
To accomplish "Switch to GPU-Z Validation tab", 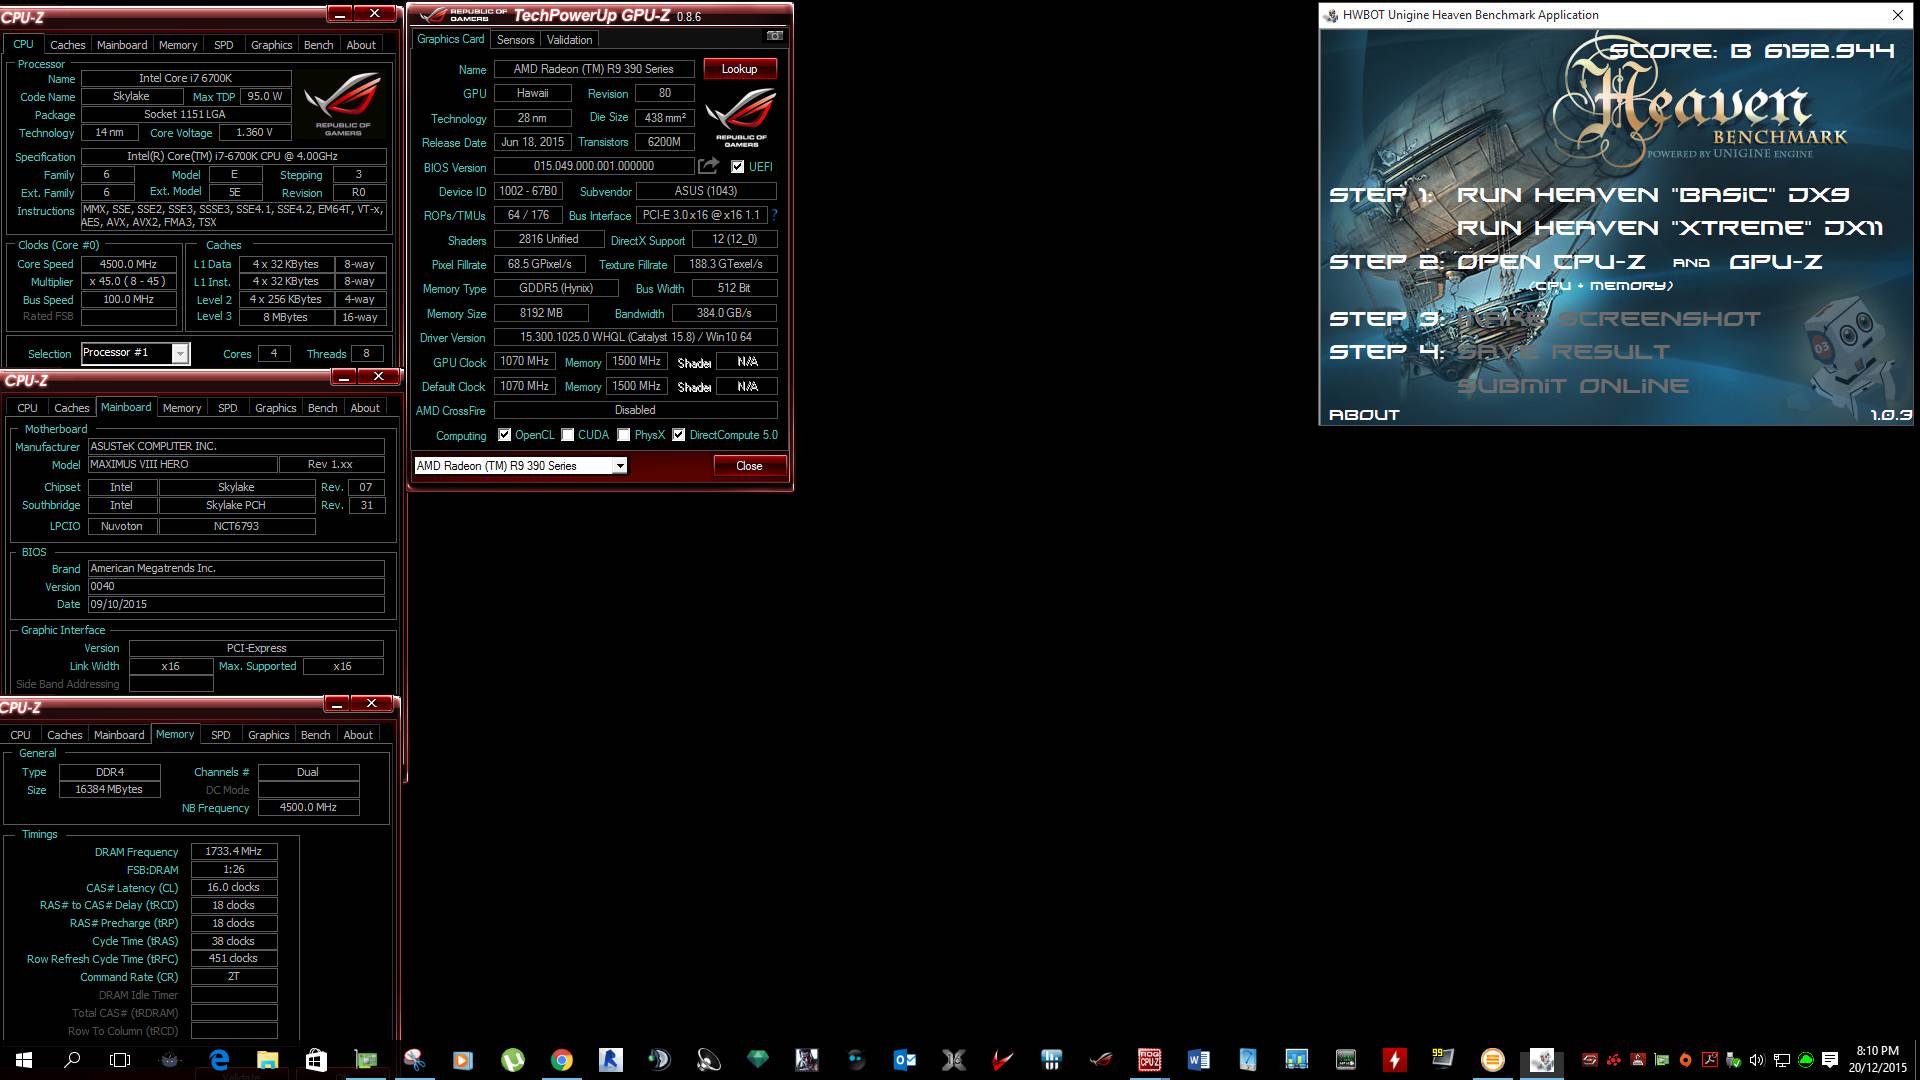I will pos(570,40).
